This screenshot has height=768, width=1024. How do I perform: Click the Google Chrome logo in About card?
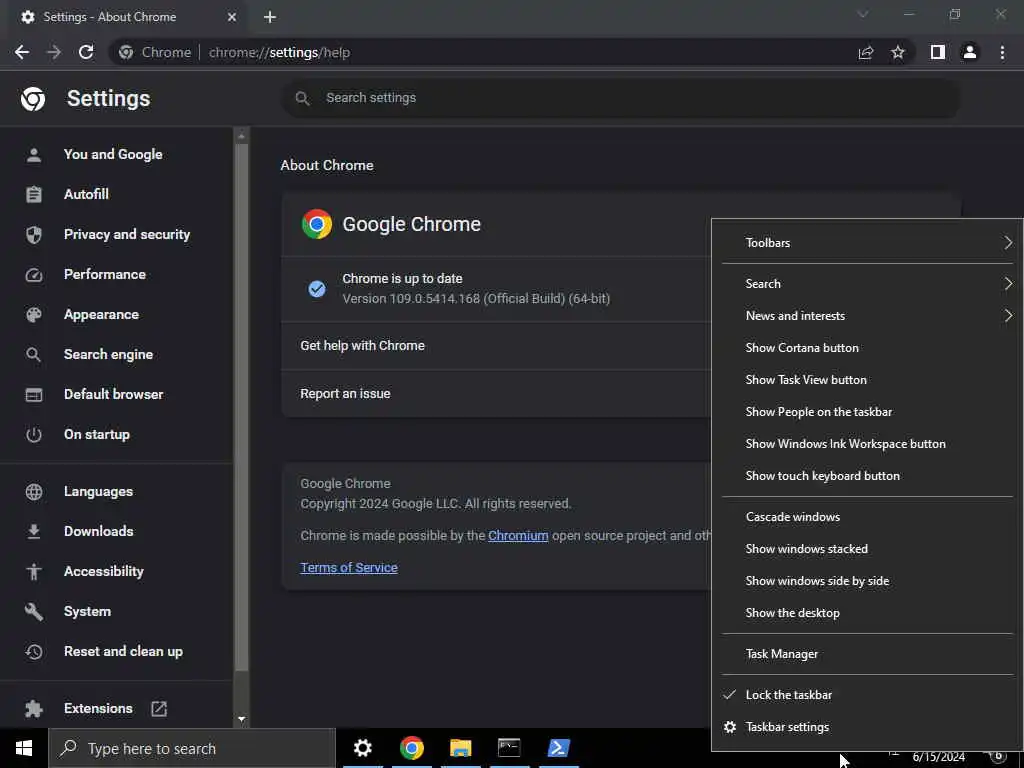click(x=317, y=224)
